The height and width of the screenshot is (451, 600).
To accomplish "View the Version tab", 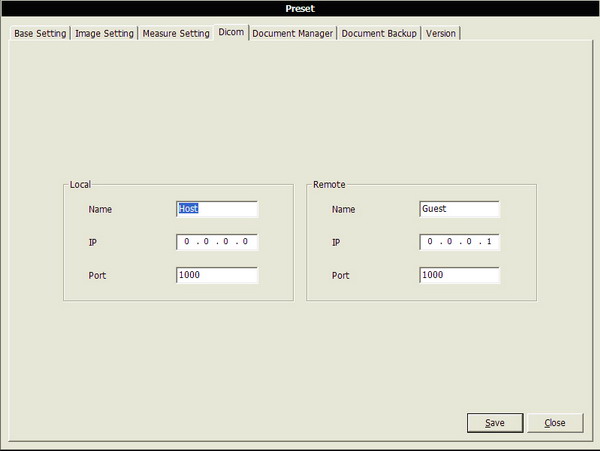I will coord(440,33).
